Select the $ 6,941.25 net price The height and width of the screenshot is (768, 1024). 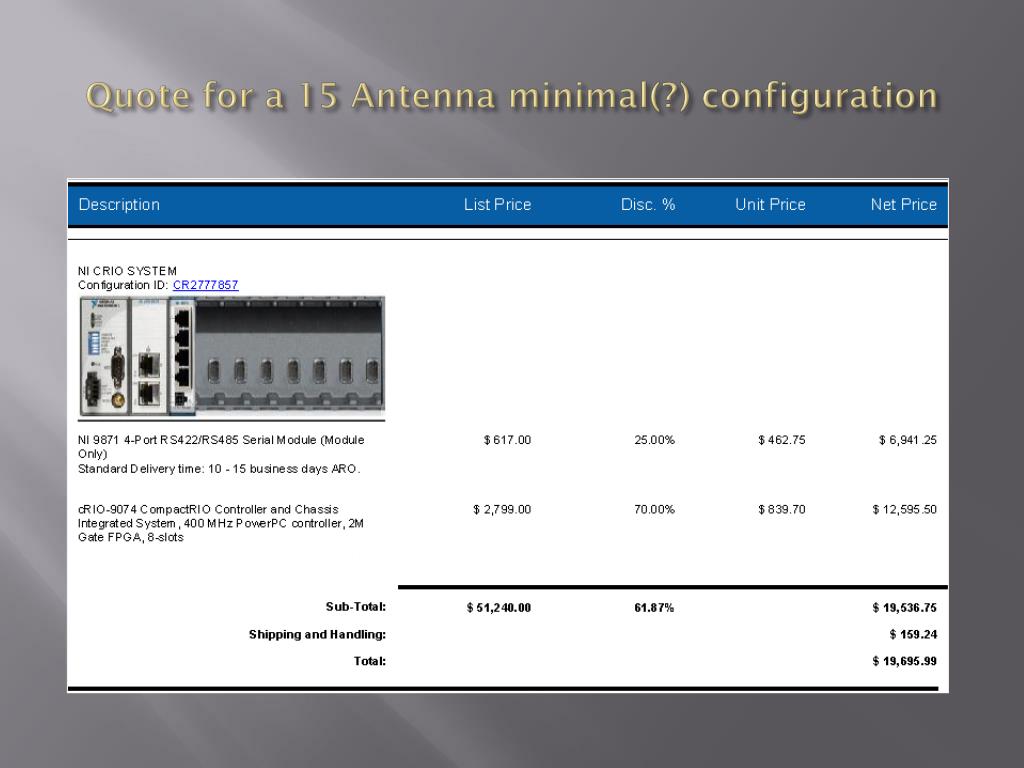click(908, 440)
